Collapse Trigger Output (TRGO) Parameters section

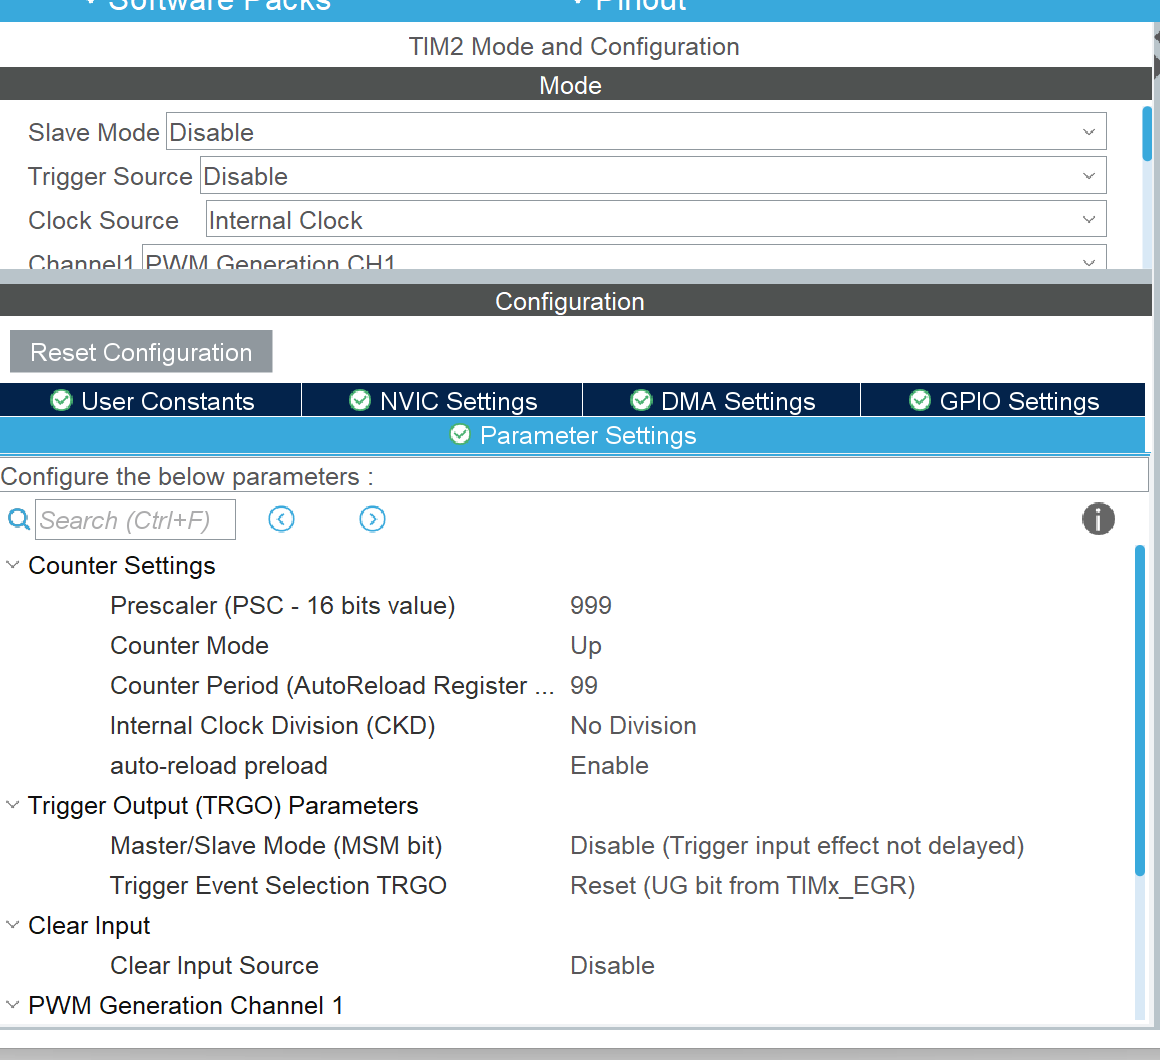point(13,805)
